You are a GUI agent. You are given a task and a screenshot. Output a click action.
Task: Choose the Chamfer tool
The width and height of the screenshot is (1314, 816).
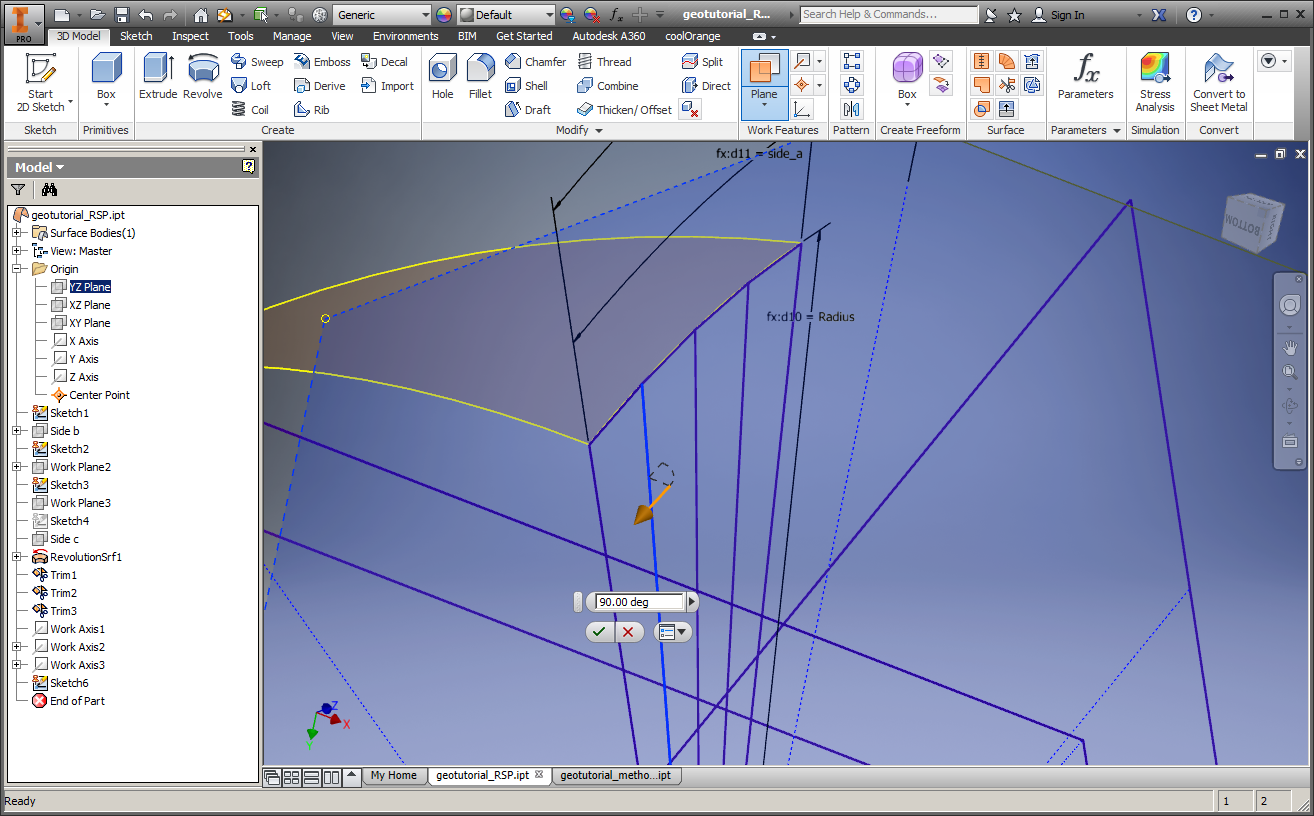[535, 62]
